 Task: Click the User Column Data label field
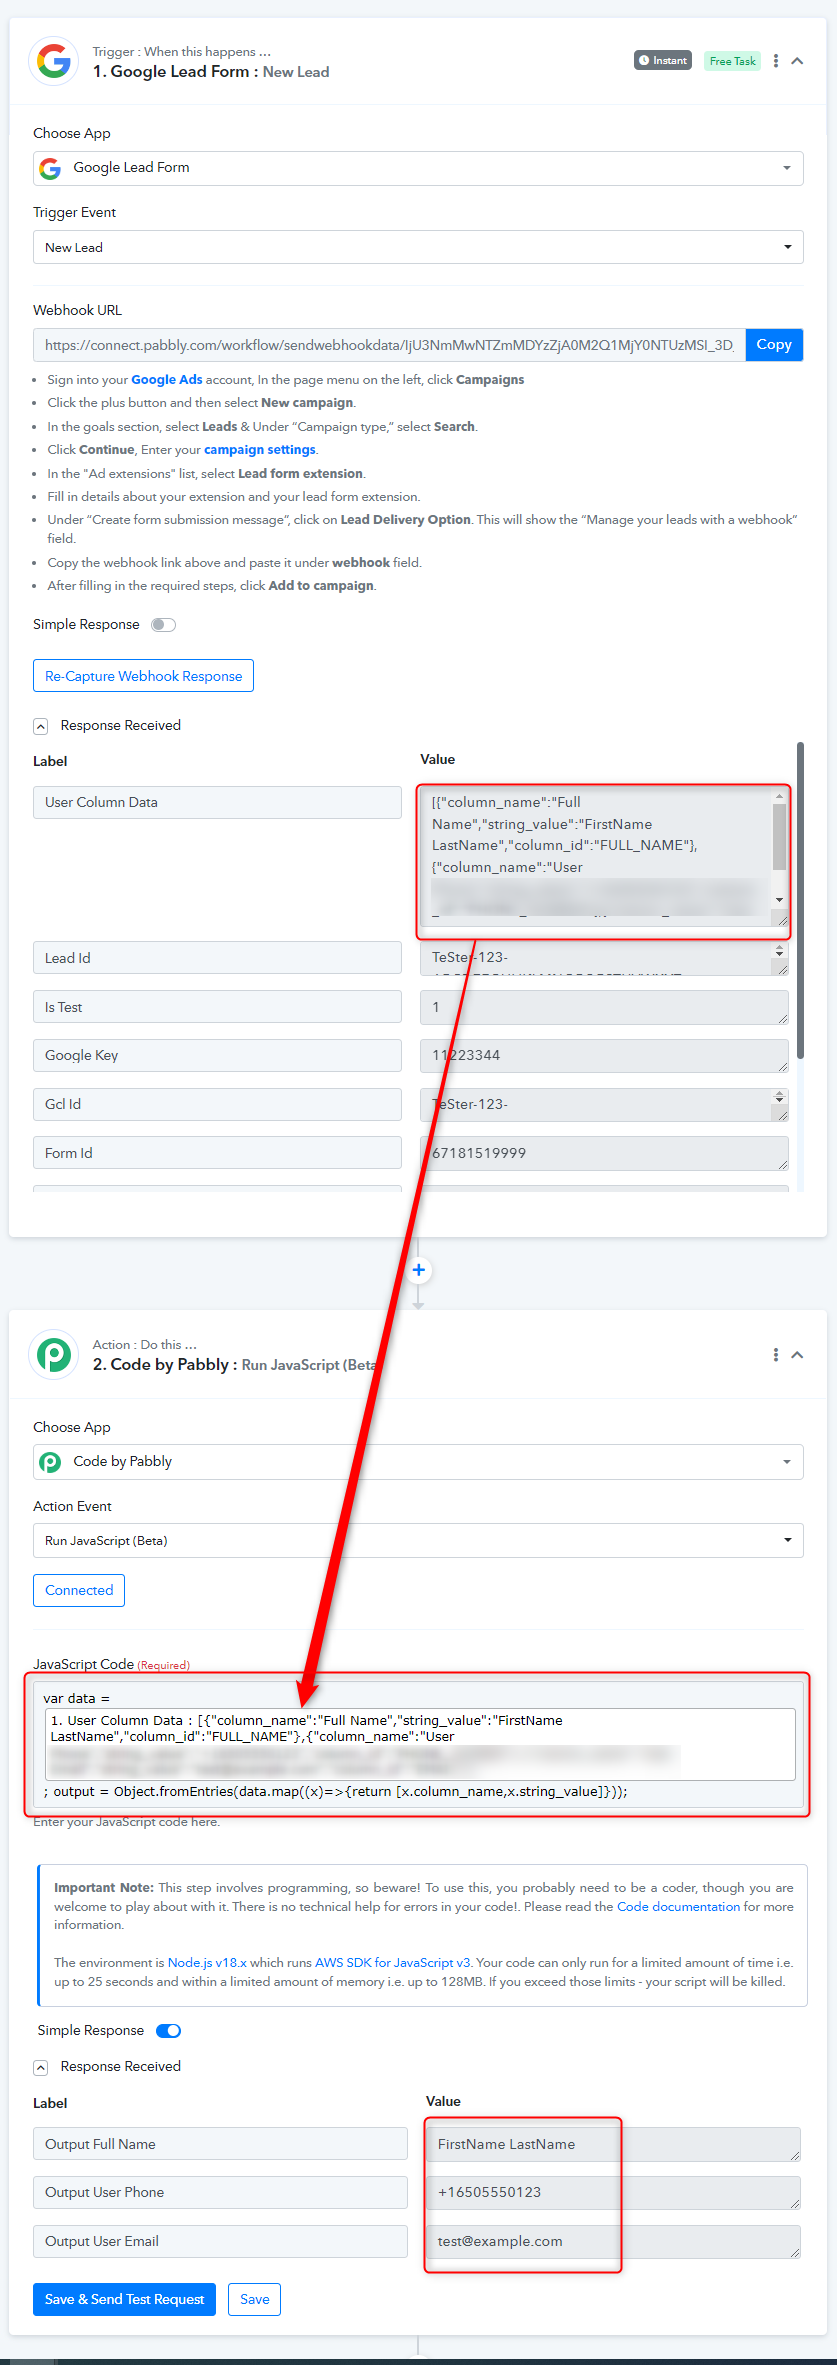[217, 802]
